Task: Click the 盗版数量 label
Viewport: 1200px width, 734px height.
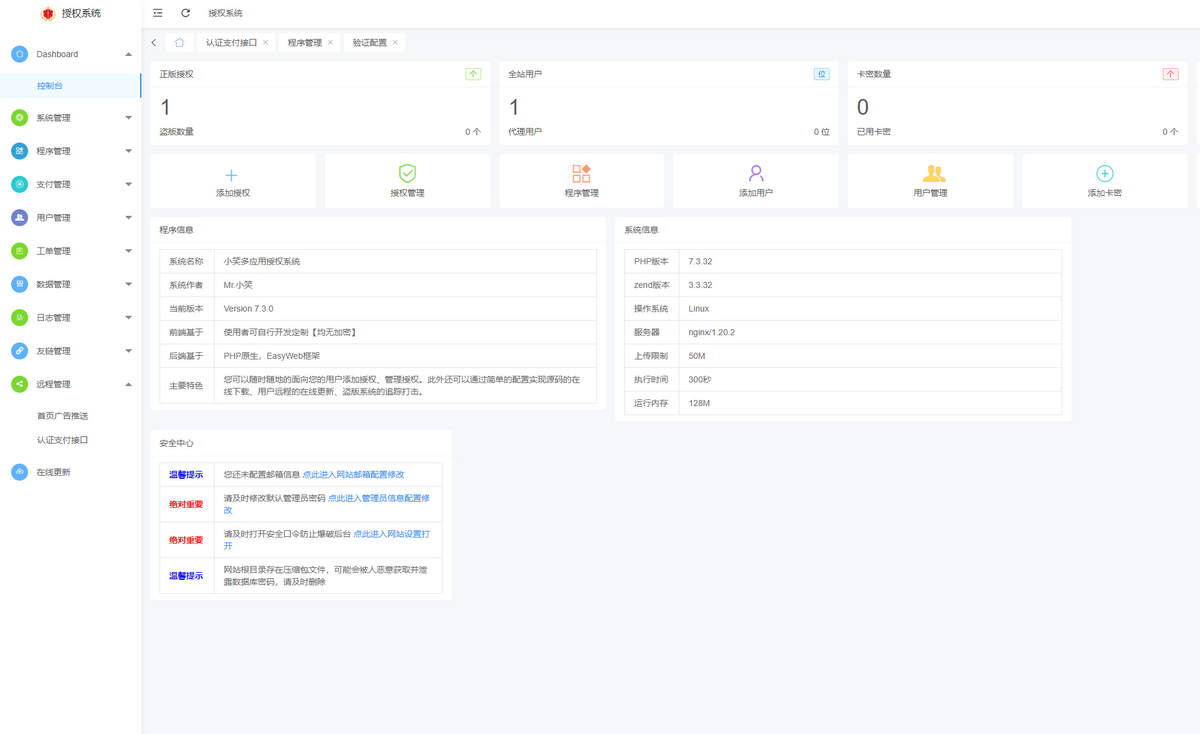Action: tap(177, 131)
